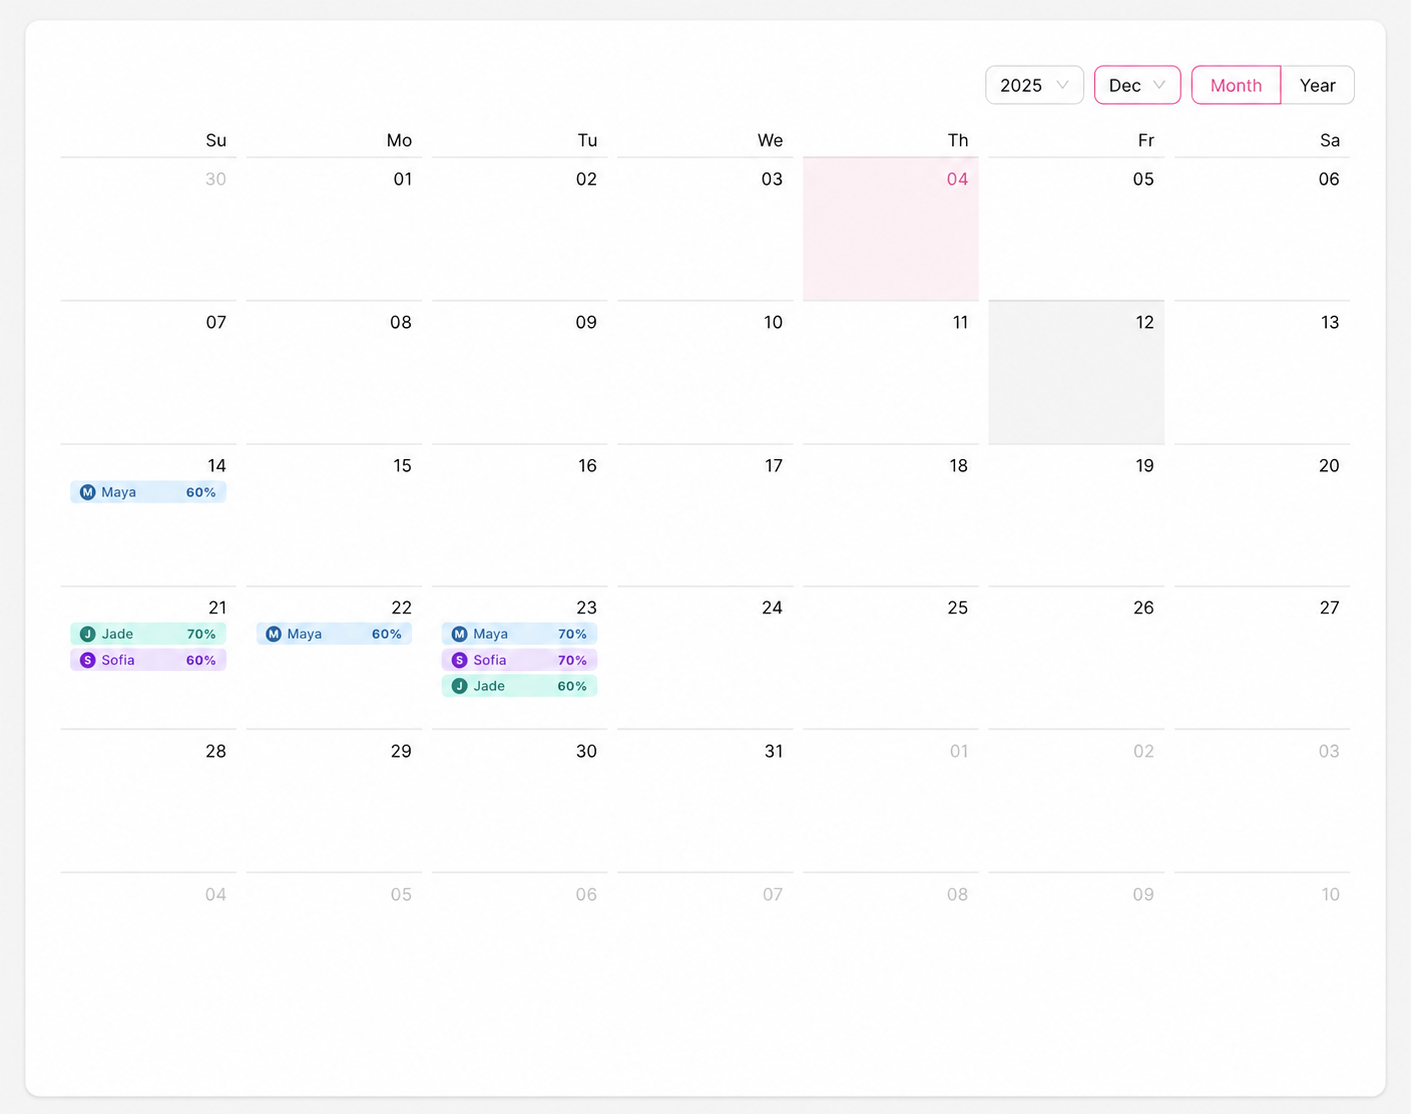Viewport: 1411px width, 1114px height.
Task: Click Maya's M avatar on December 23
Action: (460, 634)
